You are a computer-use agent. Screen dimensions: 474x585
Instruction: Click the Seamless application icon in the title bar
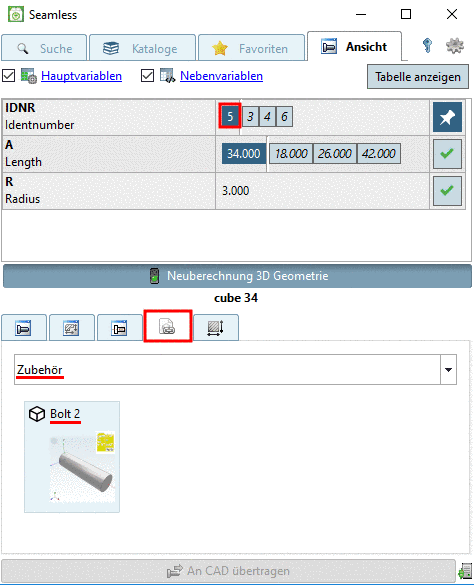click(x=16, y=15)
